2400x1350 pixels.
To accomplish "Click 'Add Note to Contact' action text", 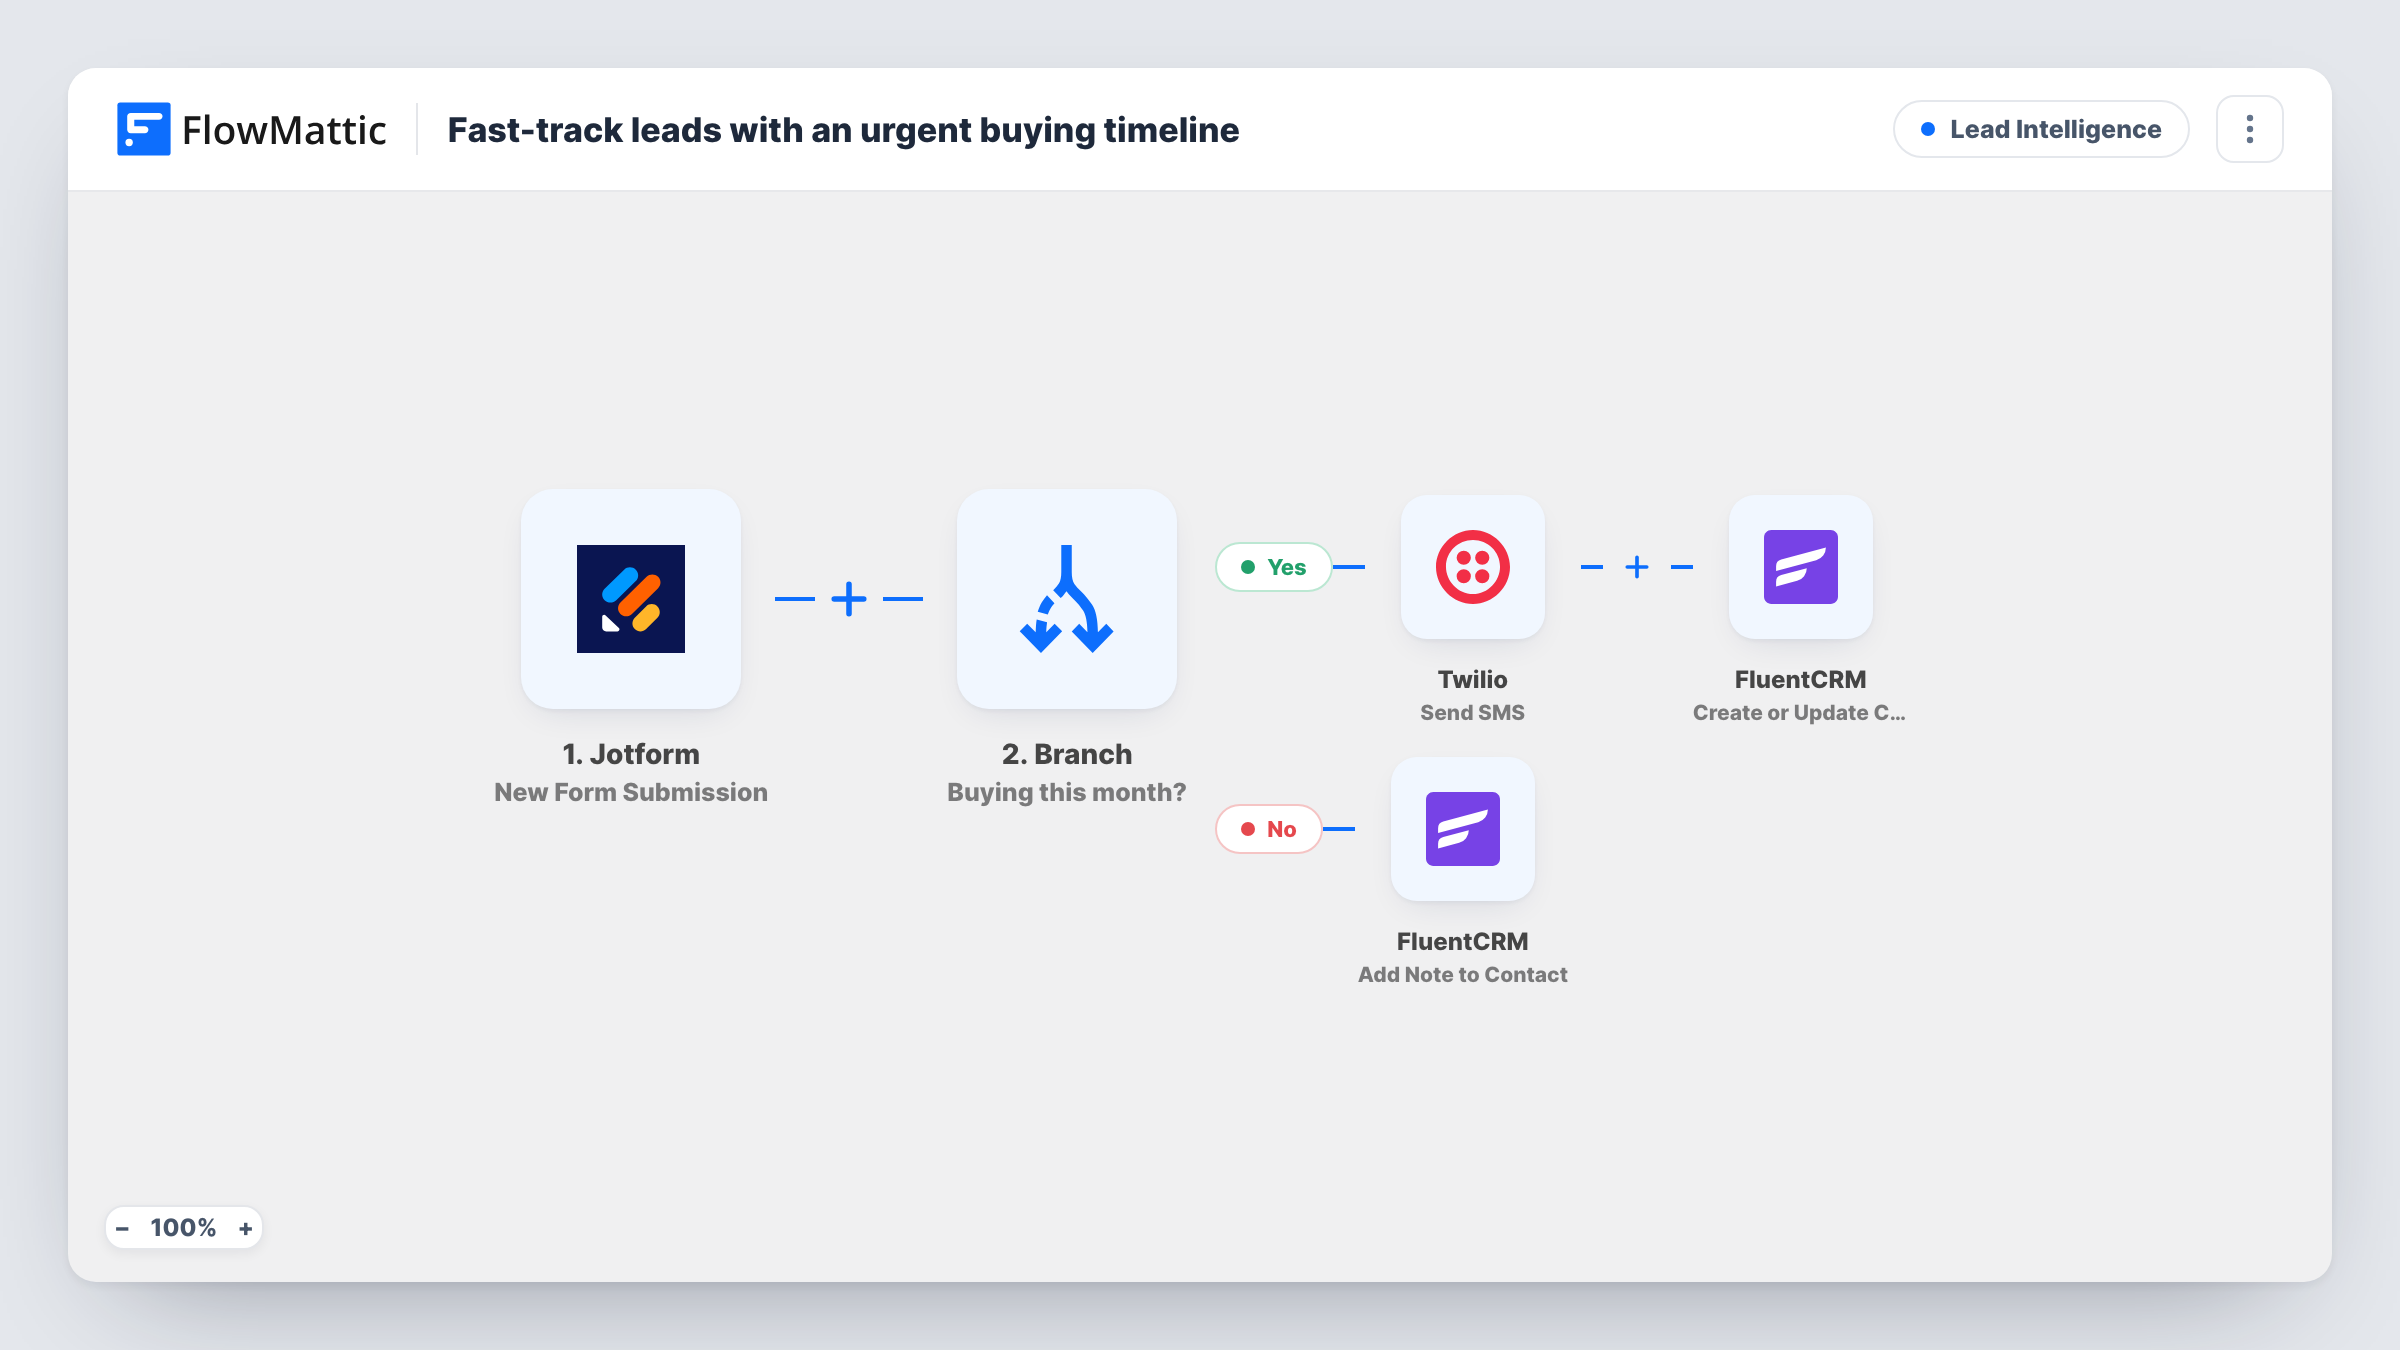I will [1463, 975].
